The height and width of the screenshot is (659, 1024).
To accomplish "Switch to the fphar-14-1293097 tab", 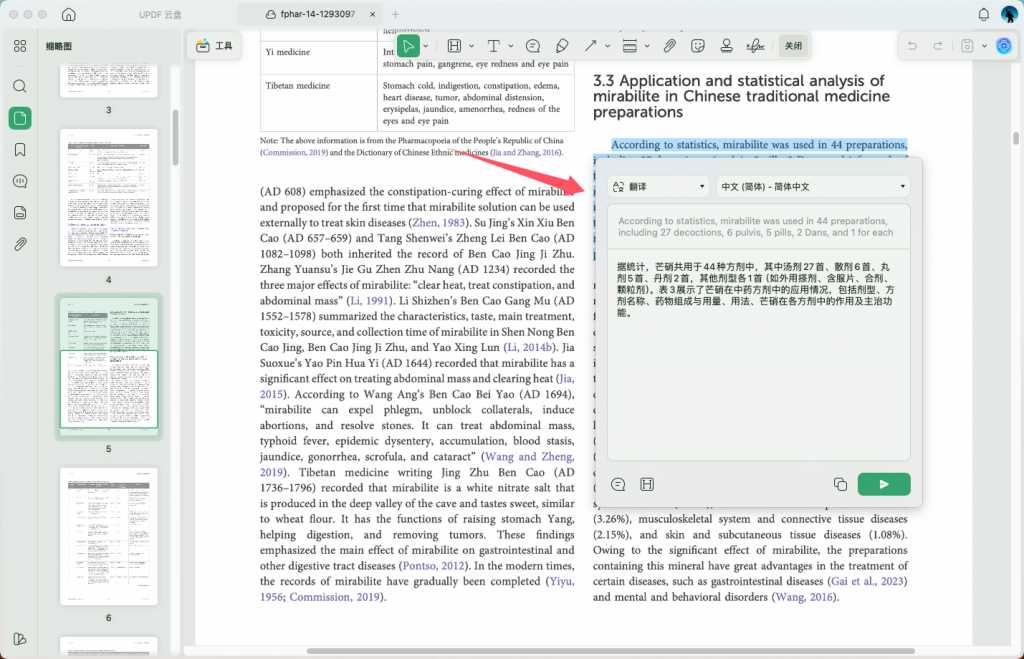I will [x=310, y=14].
